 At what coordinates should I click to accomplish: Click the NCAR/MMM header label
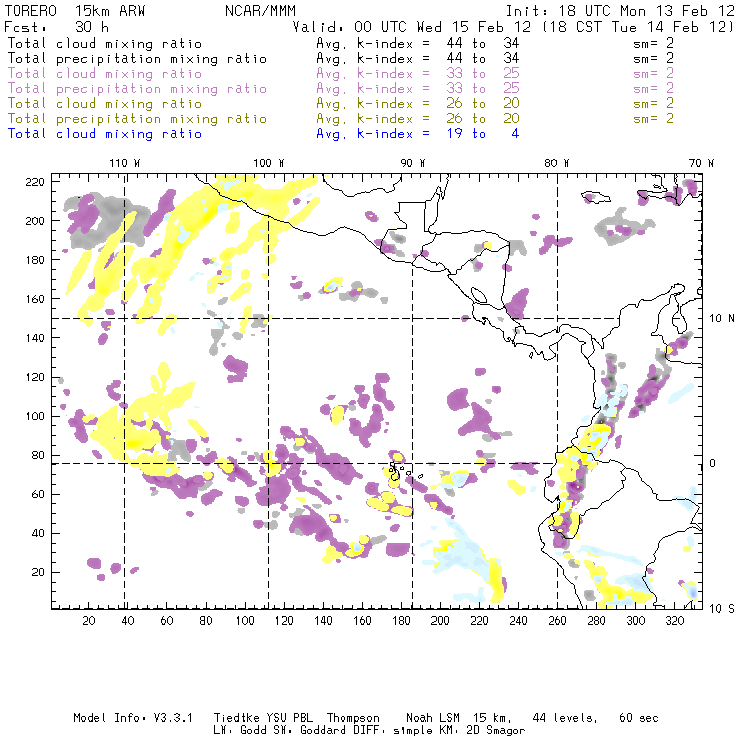(x=257, y=11)
